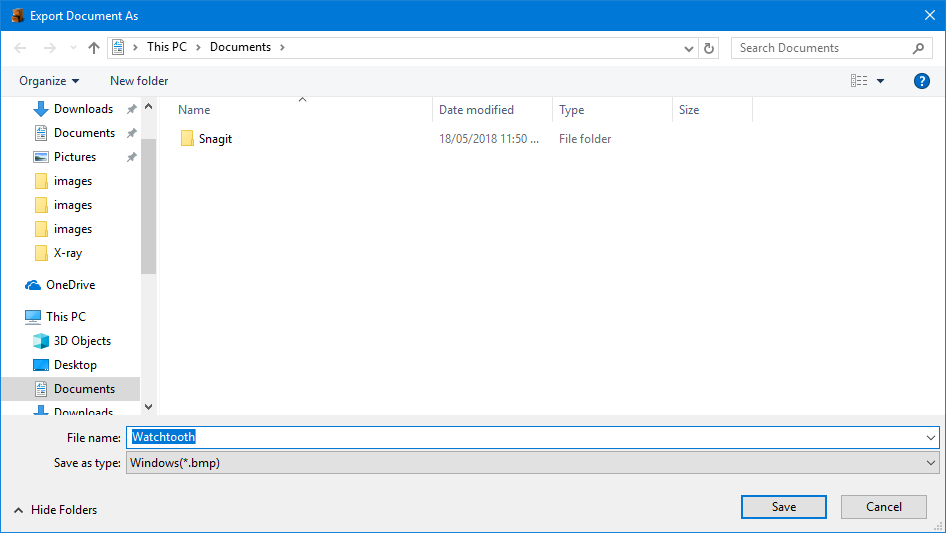Viewport: 946px width, 533px height.
Task: Open recent locations dropdown arrow
Action: click(73, 48)
